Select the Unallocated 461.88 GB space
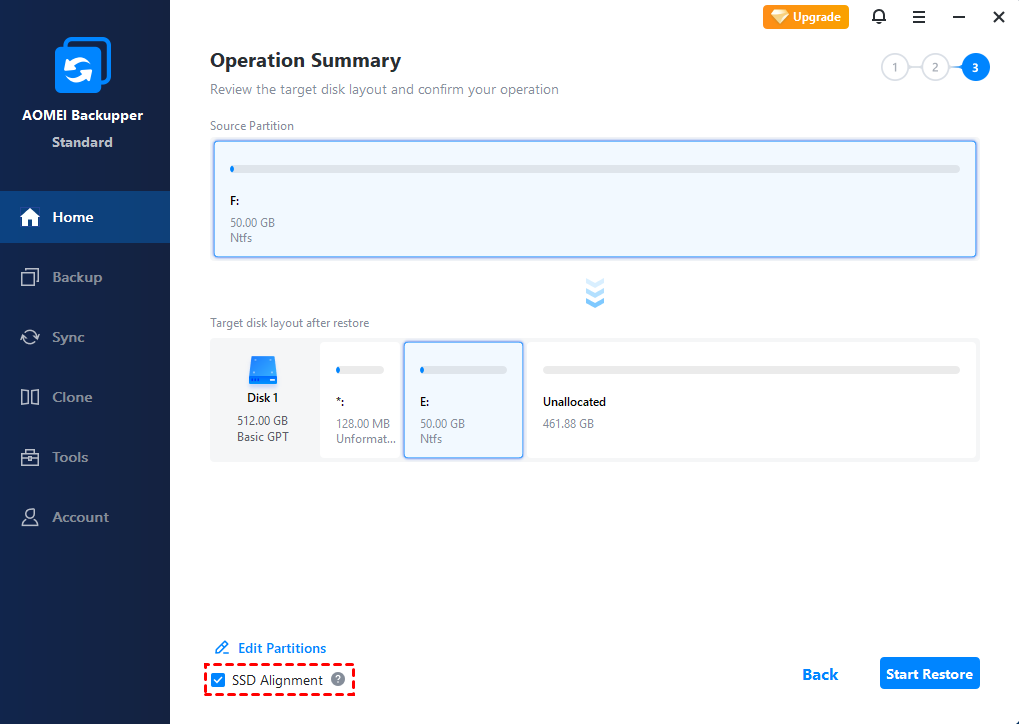Image resolution: width=1019 pixels, height=724 pixels. 751,400
